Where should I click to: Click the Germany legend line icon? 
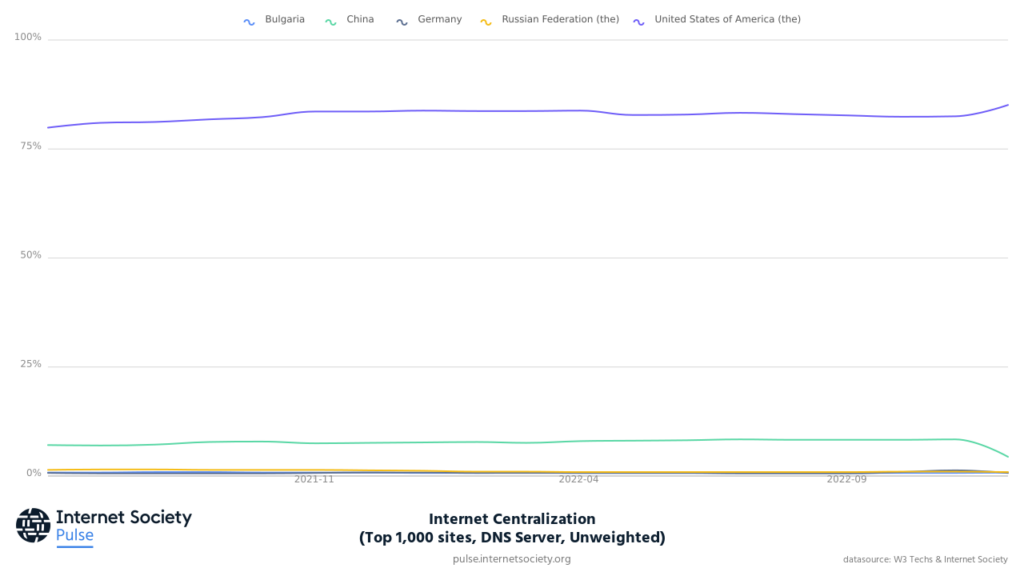point(401,20)
